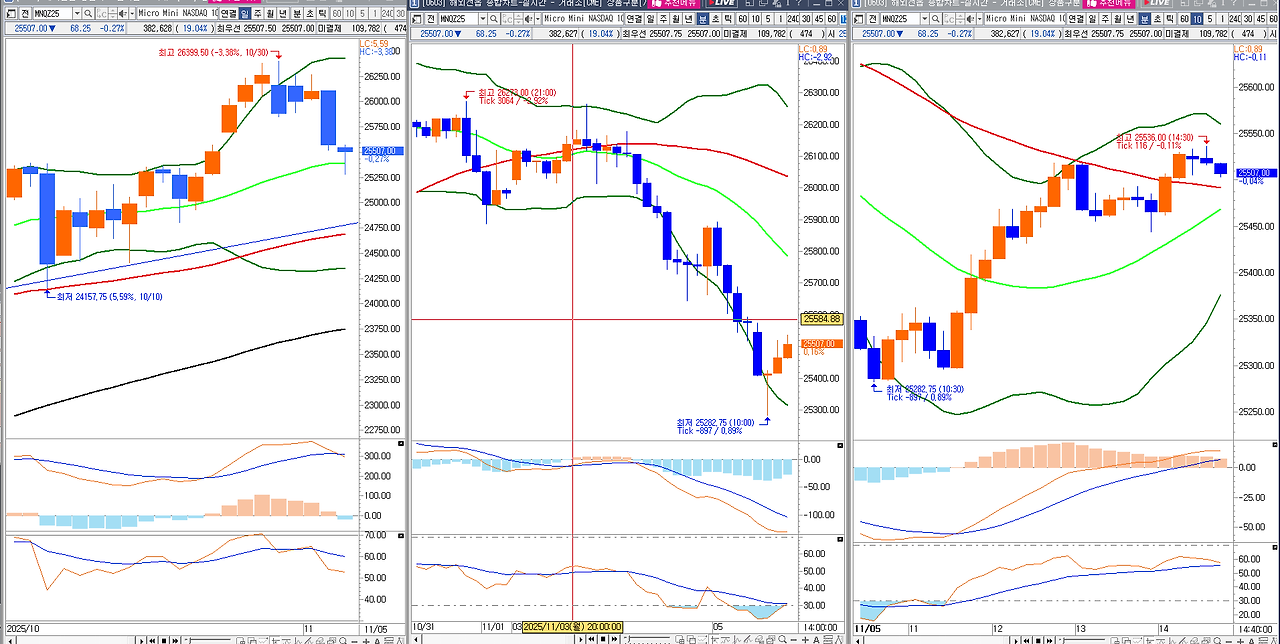Click the MNQZ25 symbol field in left chart
Image resolution: width=1280 pixels, height=644 pixels.
tap(52, 14)
